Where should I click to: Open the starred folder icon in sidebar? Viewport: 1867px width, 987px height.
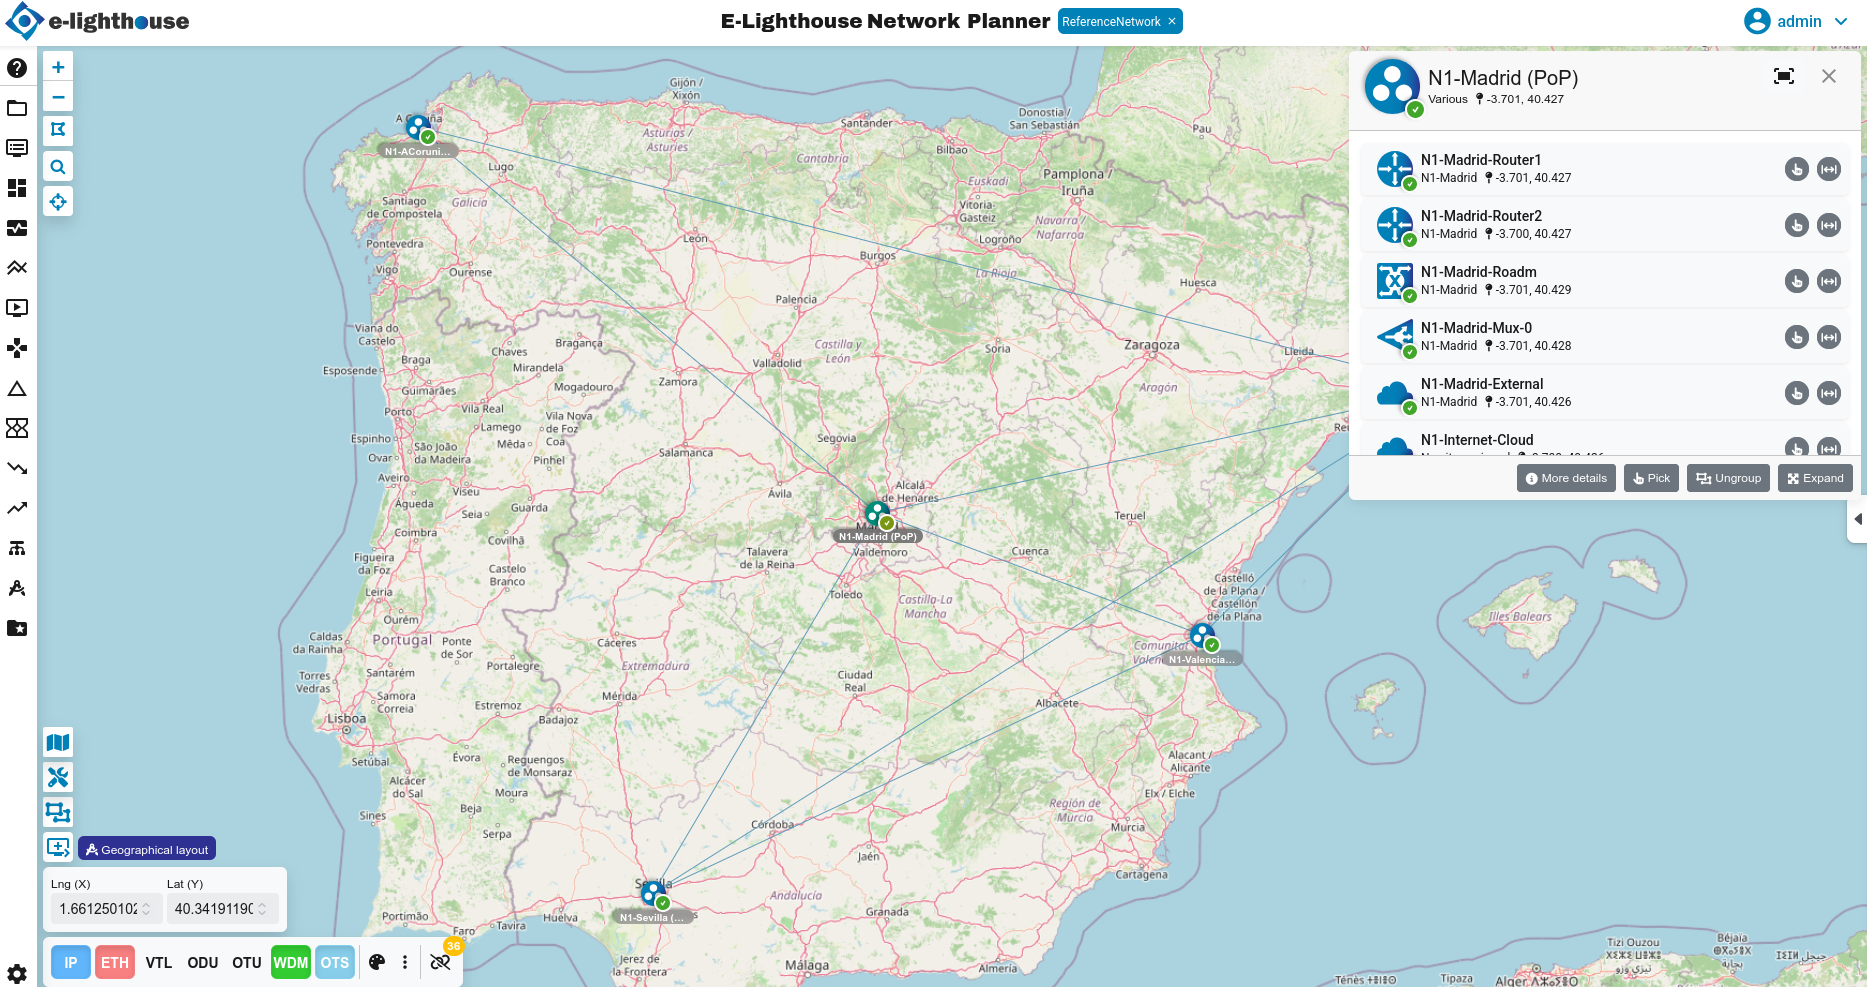pos(17,628)
